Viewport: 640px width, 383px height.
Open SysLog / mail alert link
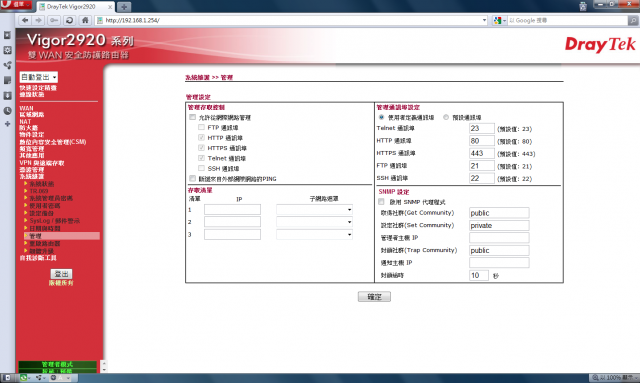point(55,220)
